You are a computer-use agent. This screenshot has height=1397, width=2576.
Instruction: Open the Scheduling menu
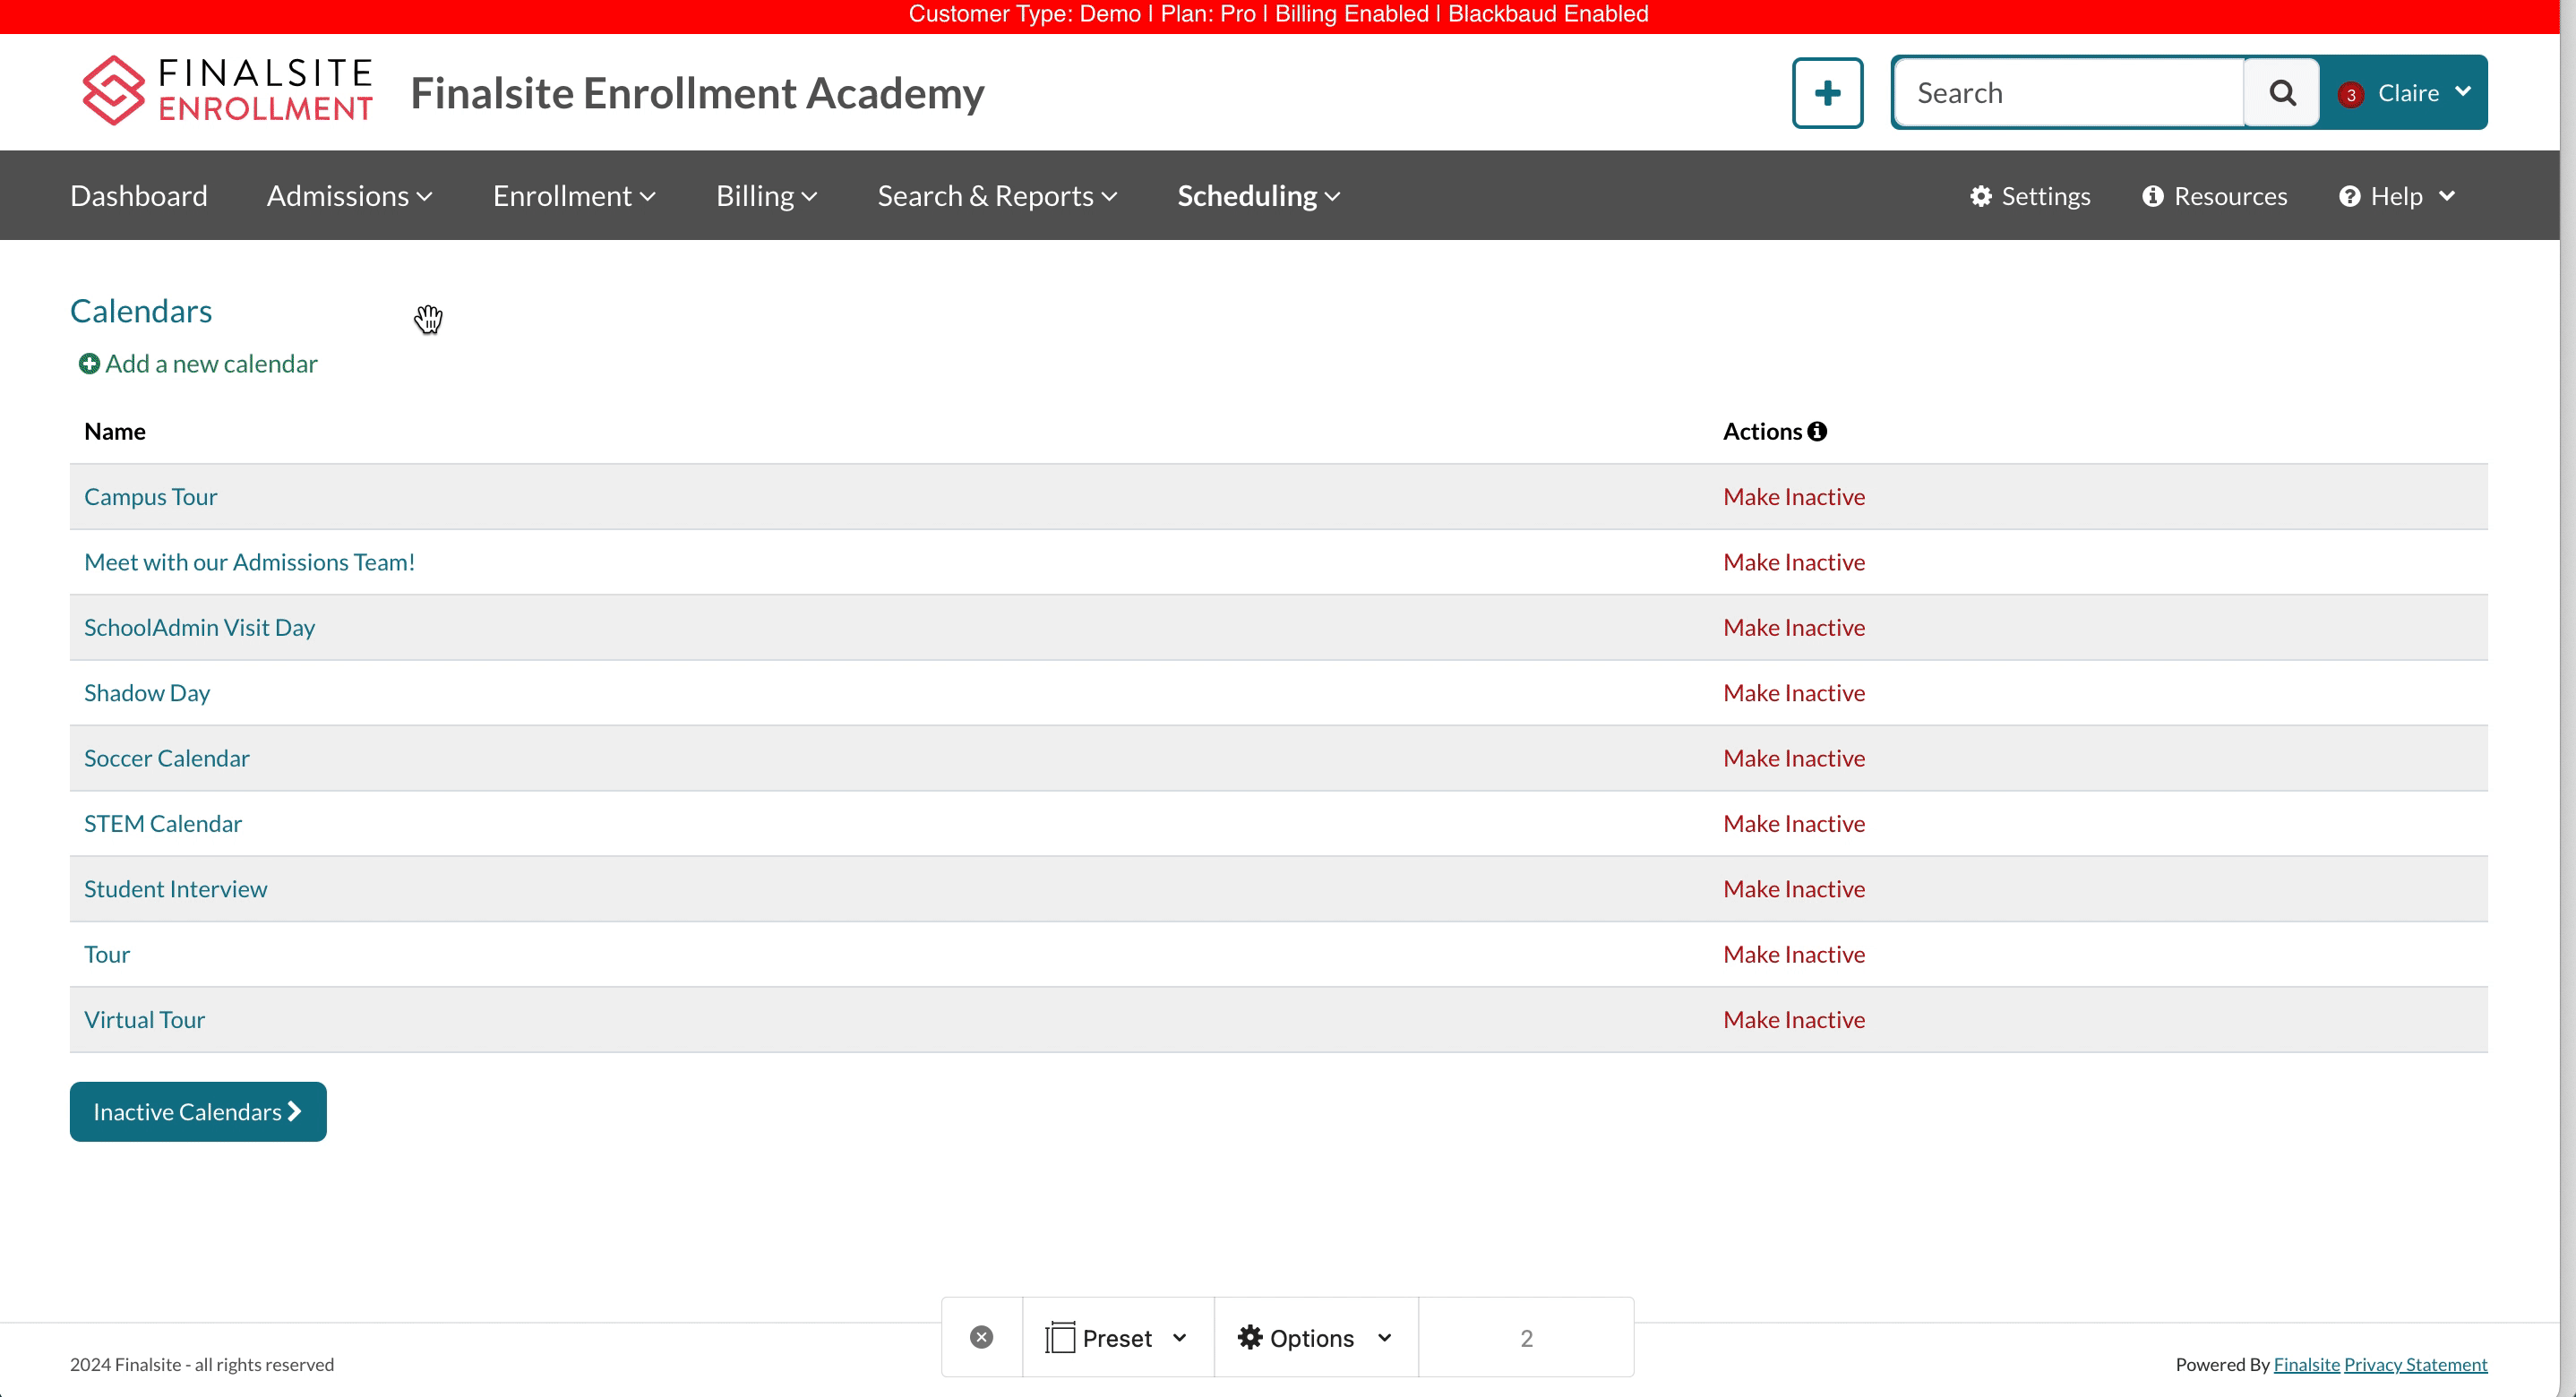(1257, 196)
